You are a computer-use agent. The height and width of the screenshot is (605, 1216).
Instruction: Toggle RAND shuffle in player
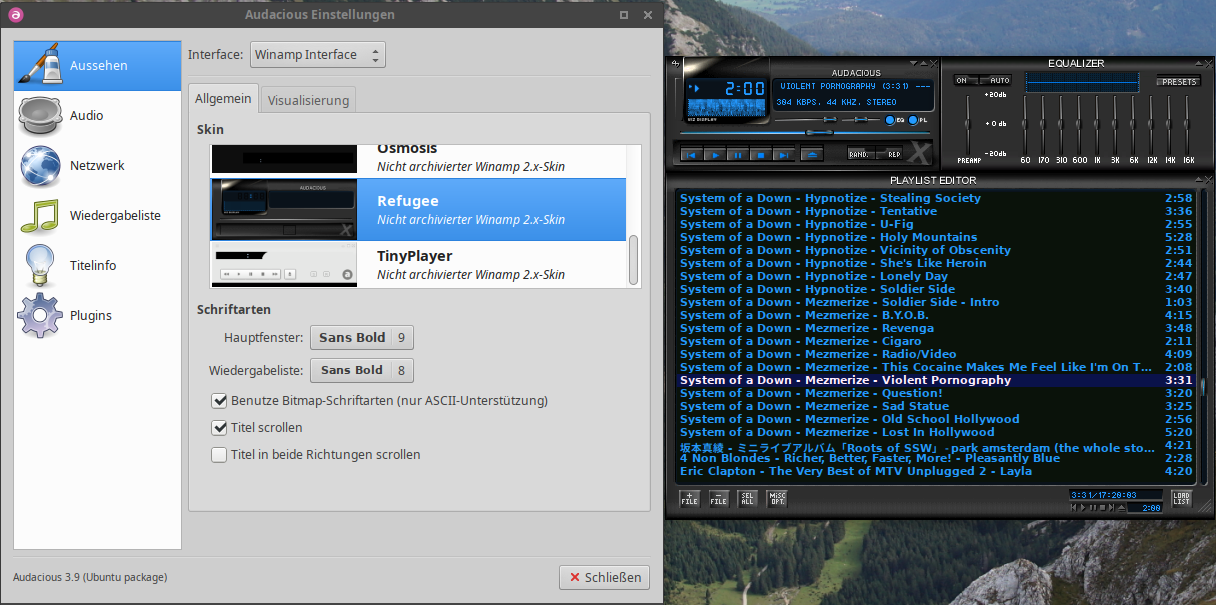coord(861,154)
